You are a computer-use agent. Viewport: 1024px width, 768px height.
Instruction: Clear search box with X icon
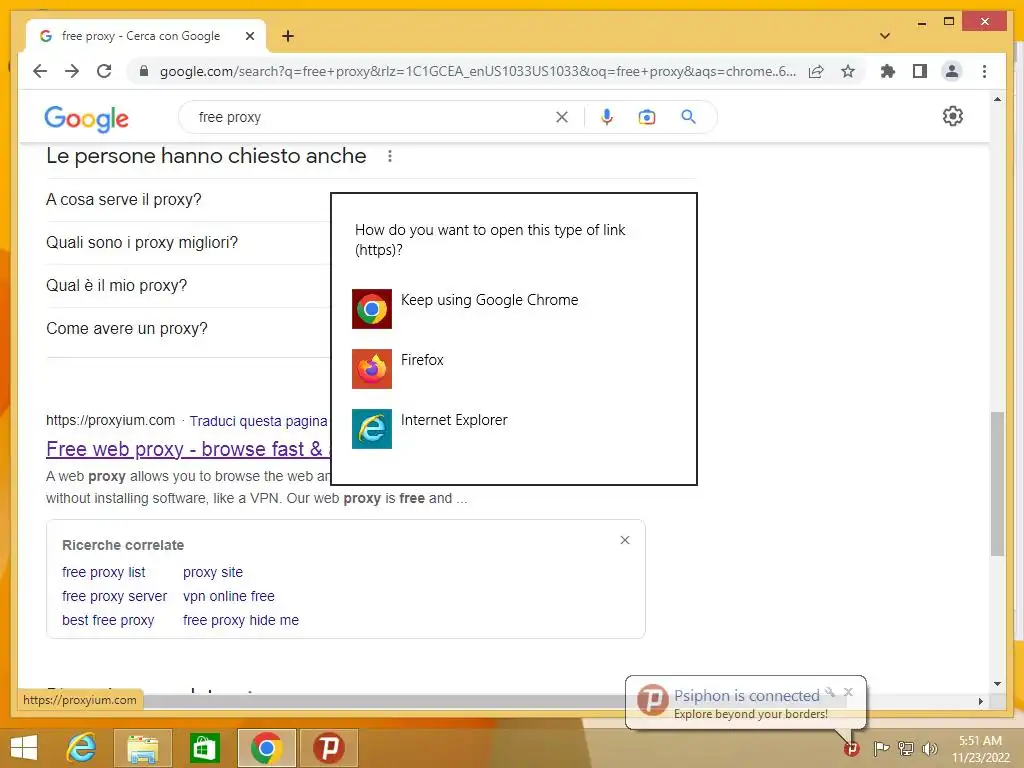(562, 117)
